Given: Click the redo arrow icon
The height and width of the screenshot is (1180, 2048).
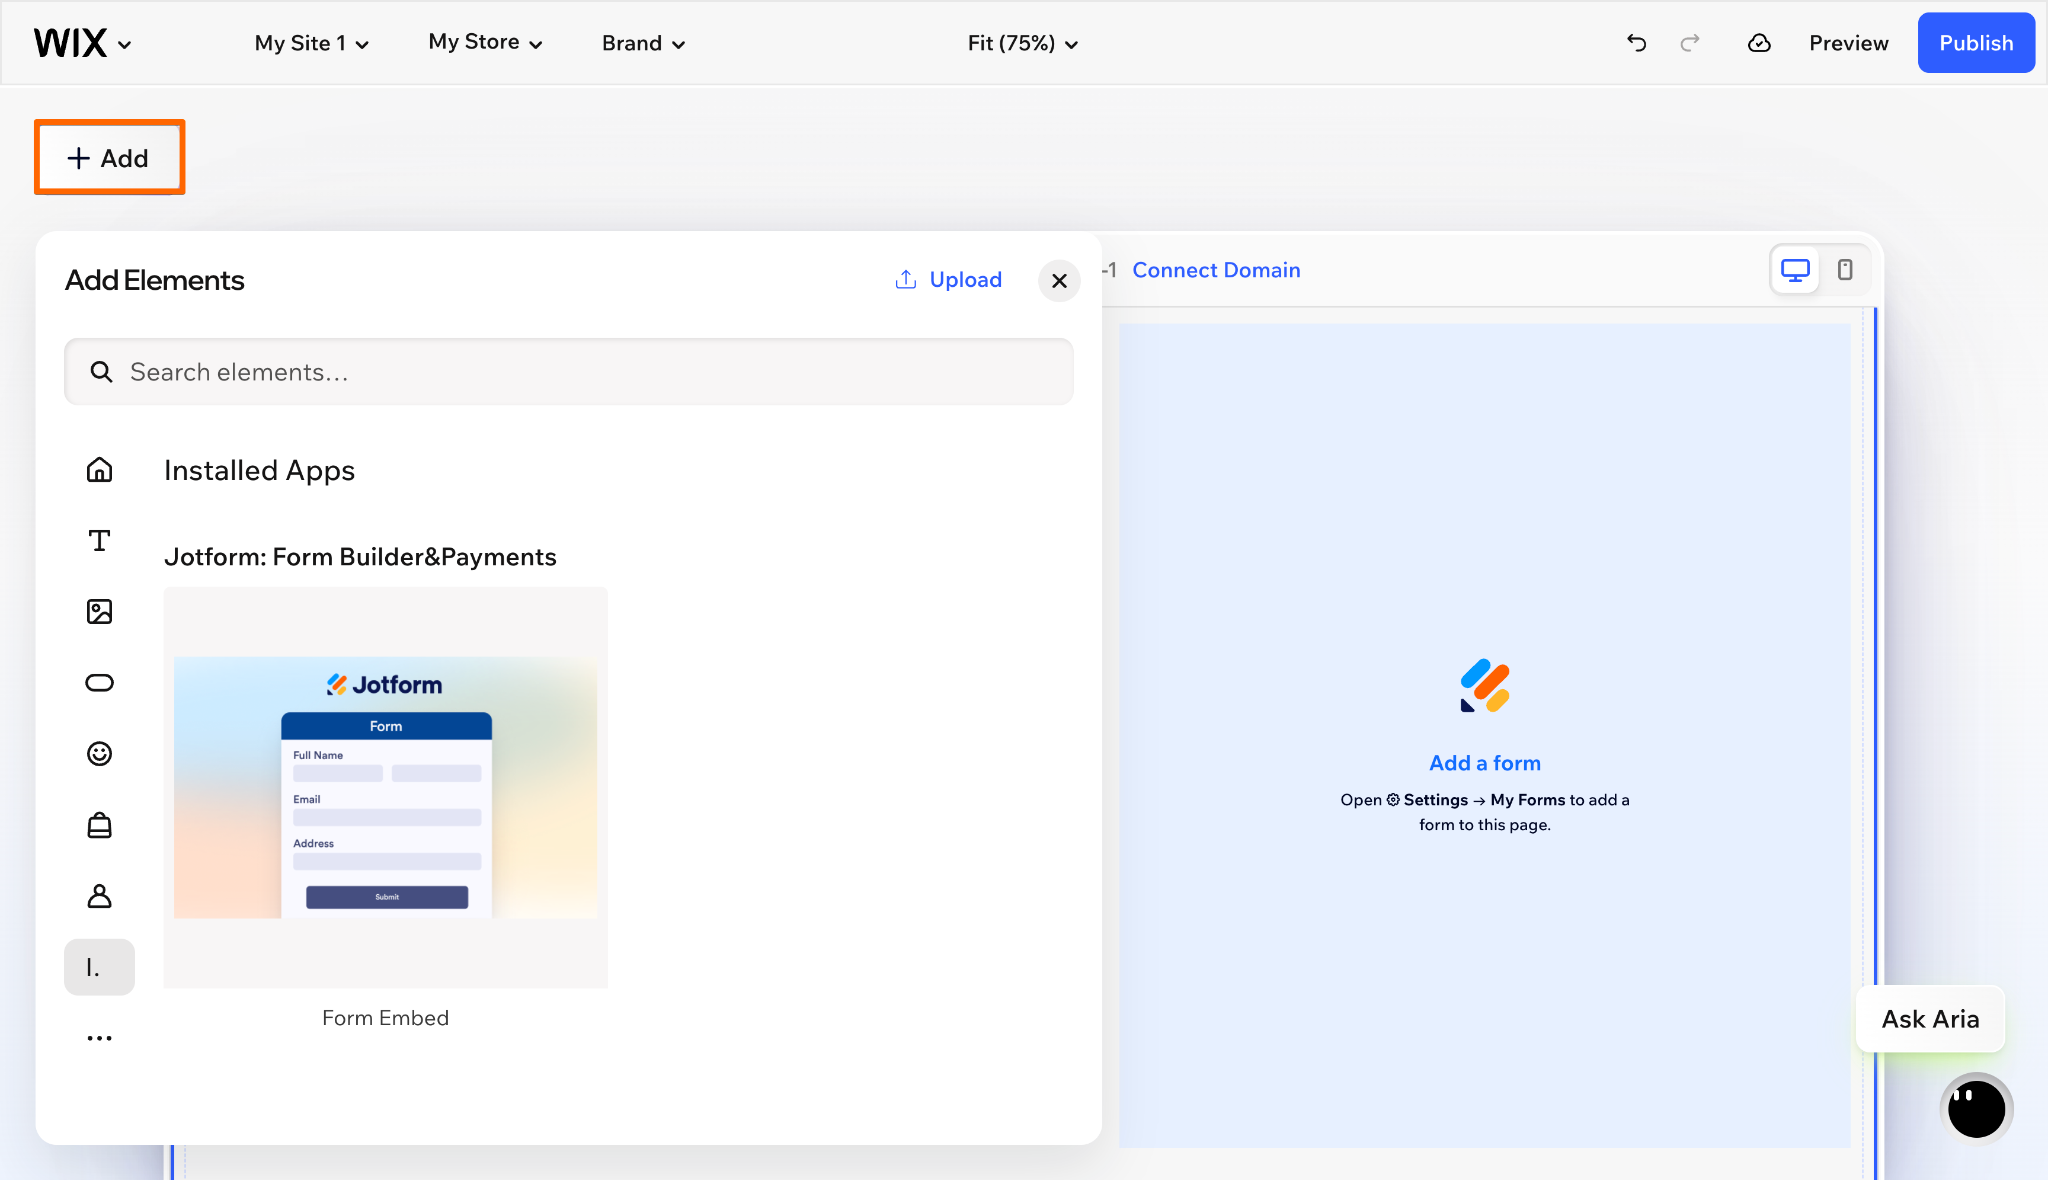Looking at the screenshot, I should click(1690, 43).
